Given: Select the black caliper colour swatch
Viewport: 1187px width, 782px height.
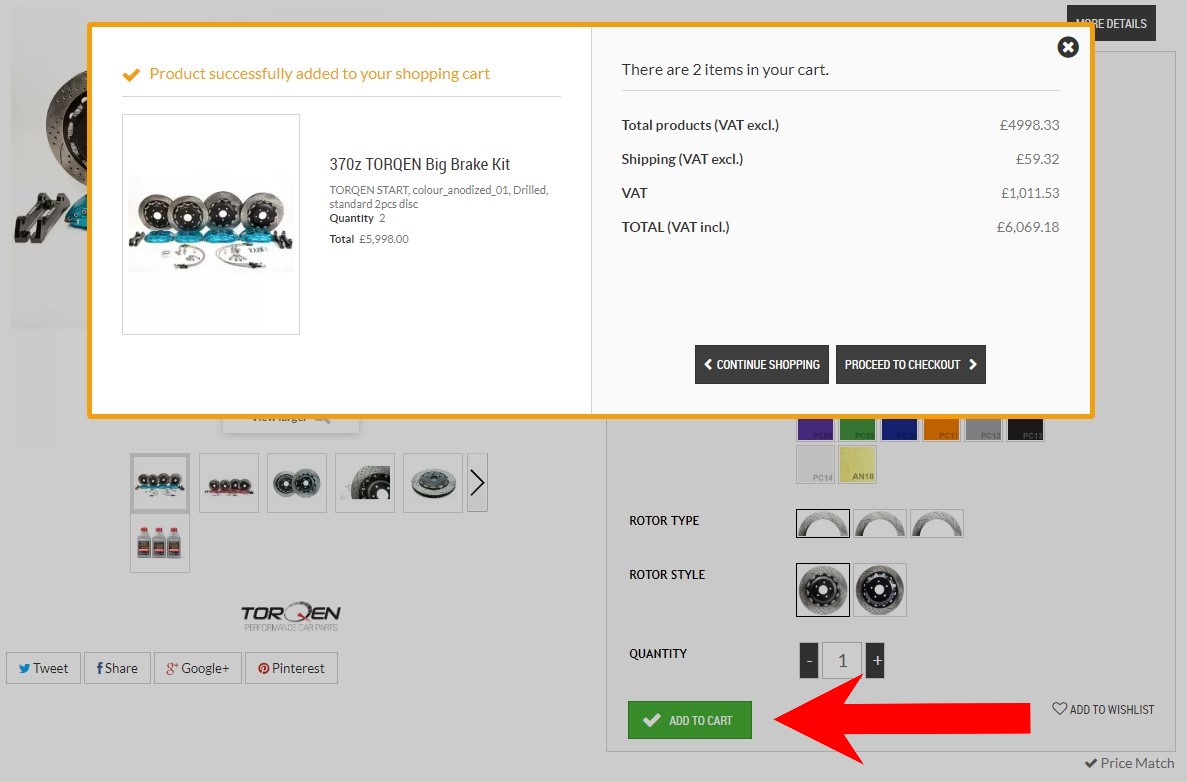Looking at the screenshot, I should point(1025,429).
